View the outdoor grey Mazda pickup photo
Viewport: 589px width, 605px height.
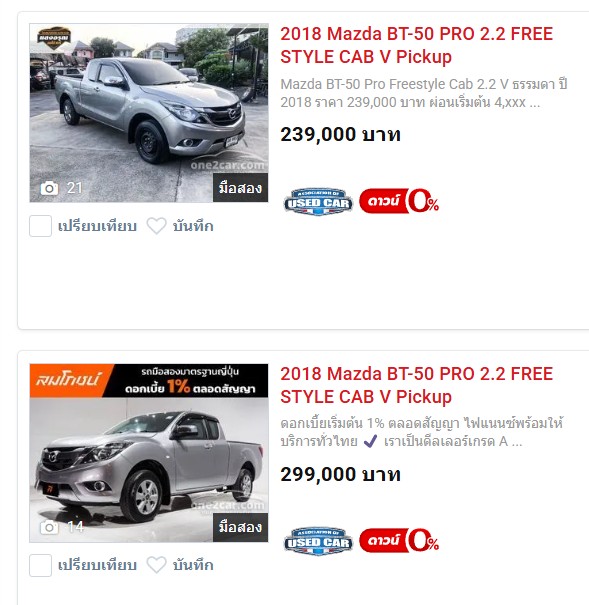tap(149, 113)
